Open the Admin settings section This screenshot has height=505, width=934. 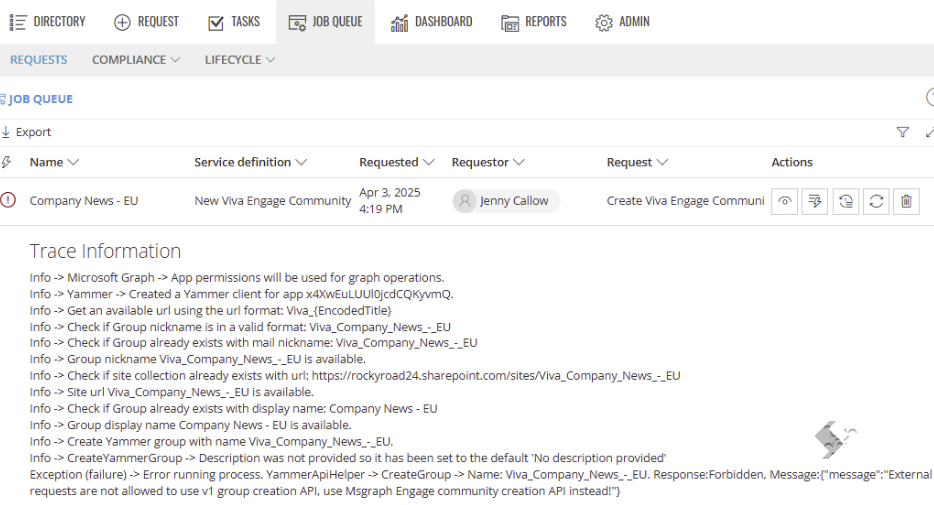[622, 22]
